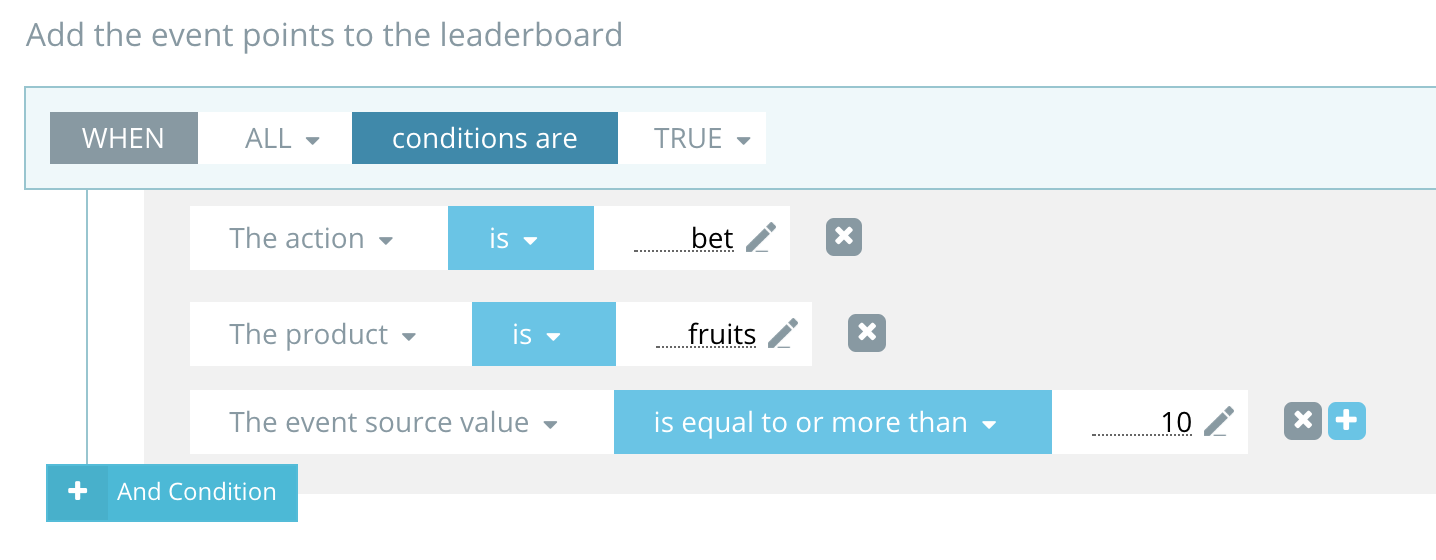This screenshot has height=560, width=1436.
Task: Remove the event source value condition
Action: coord(1302,421)
